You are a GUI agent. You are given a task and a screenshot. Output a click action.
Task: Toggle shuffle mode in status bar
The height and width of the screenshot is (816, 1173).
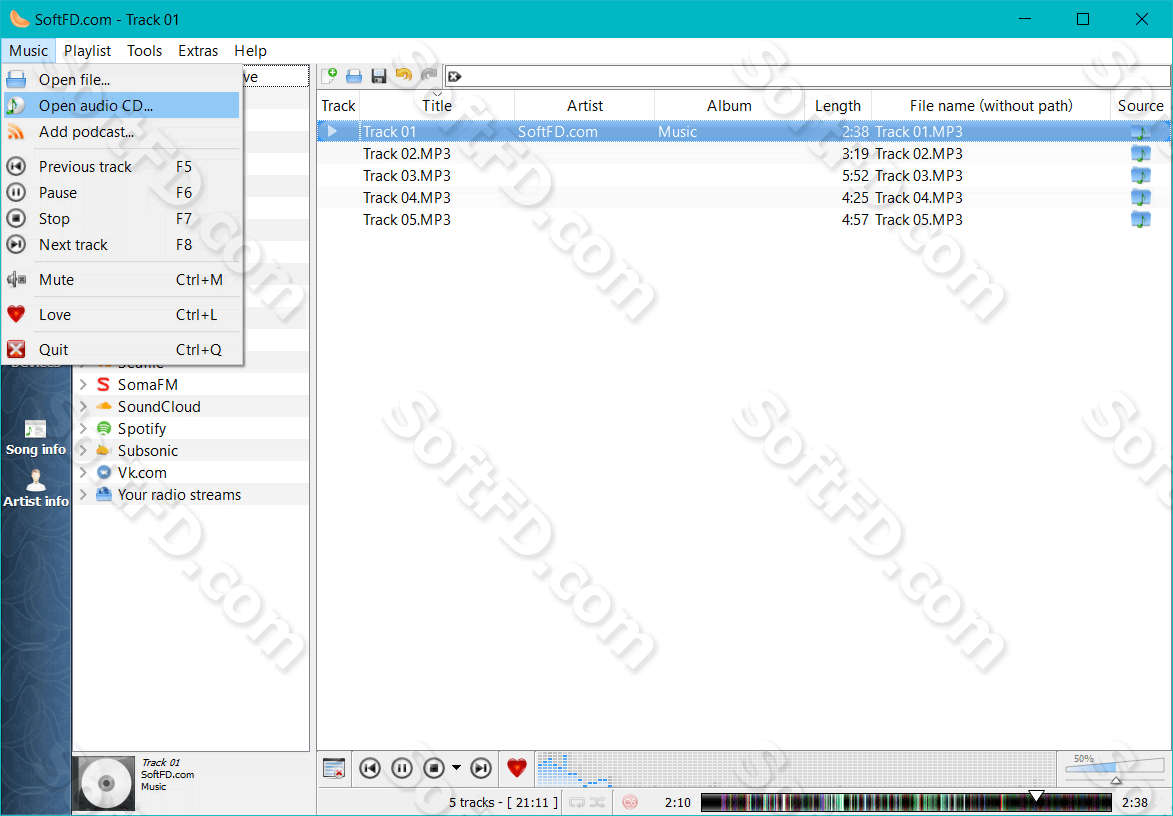click(x=597, y=803)
